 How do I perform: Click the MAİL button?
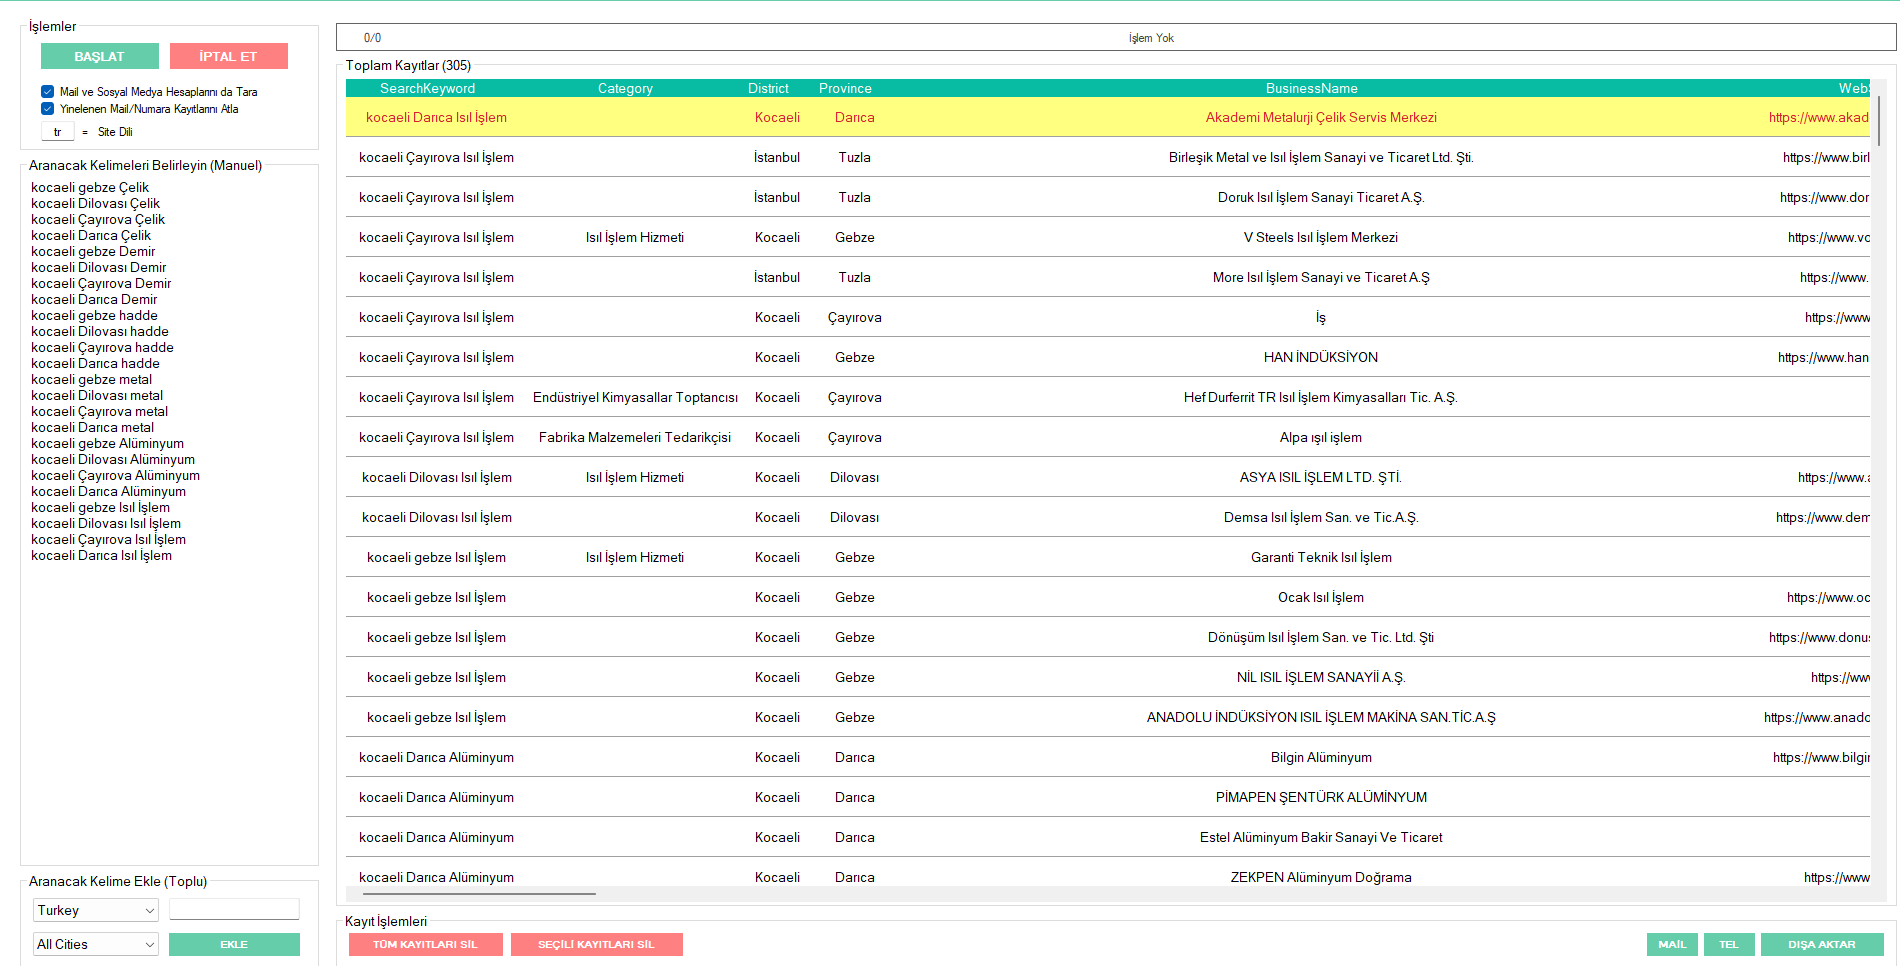(1672, 944)
